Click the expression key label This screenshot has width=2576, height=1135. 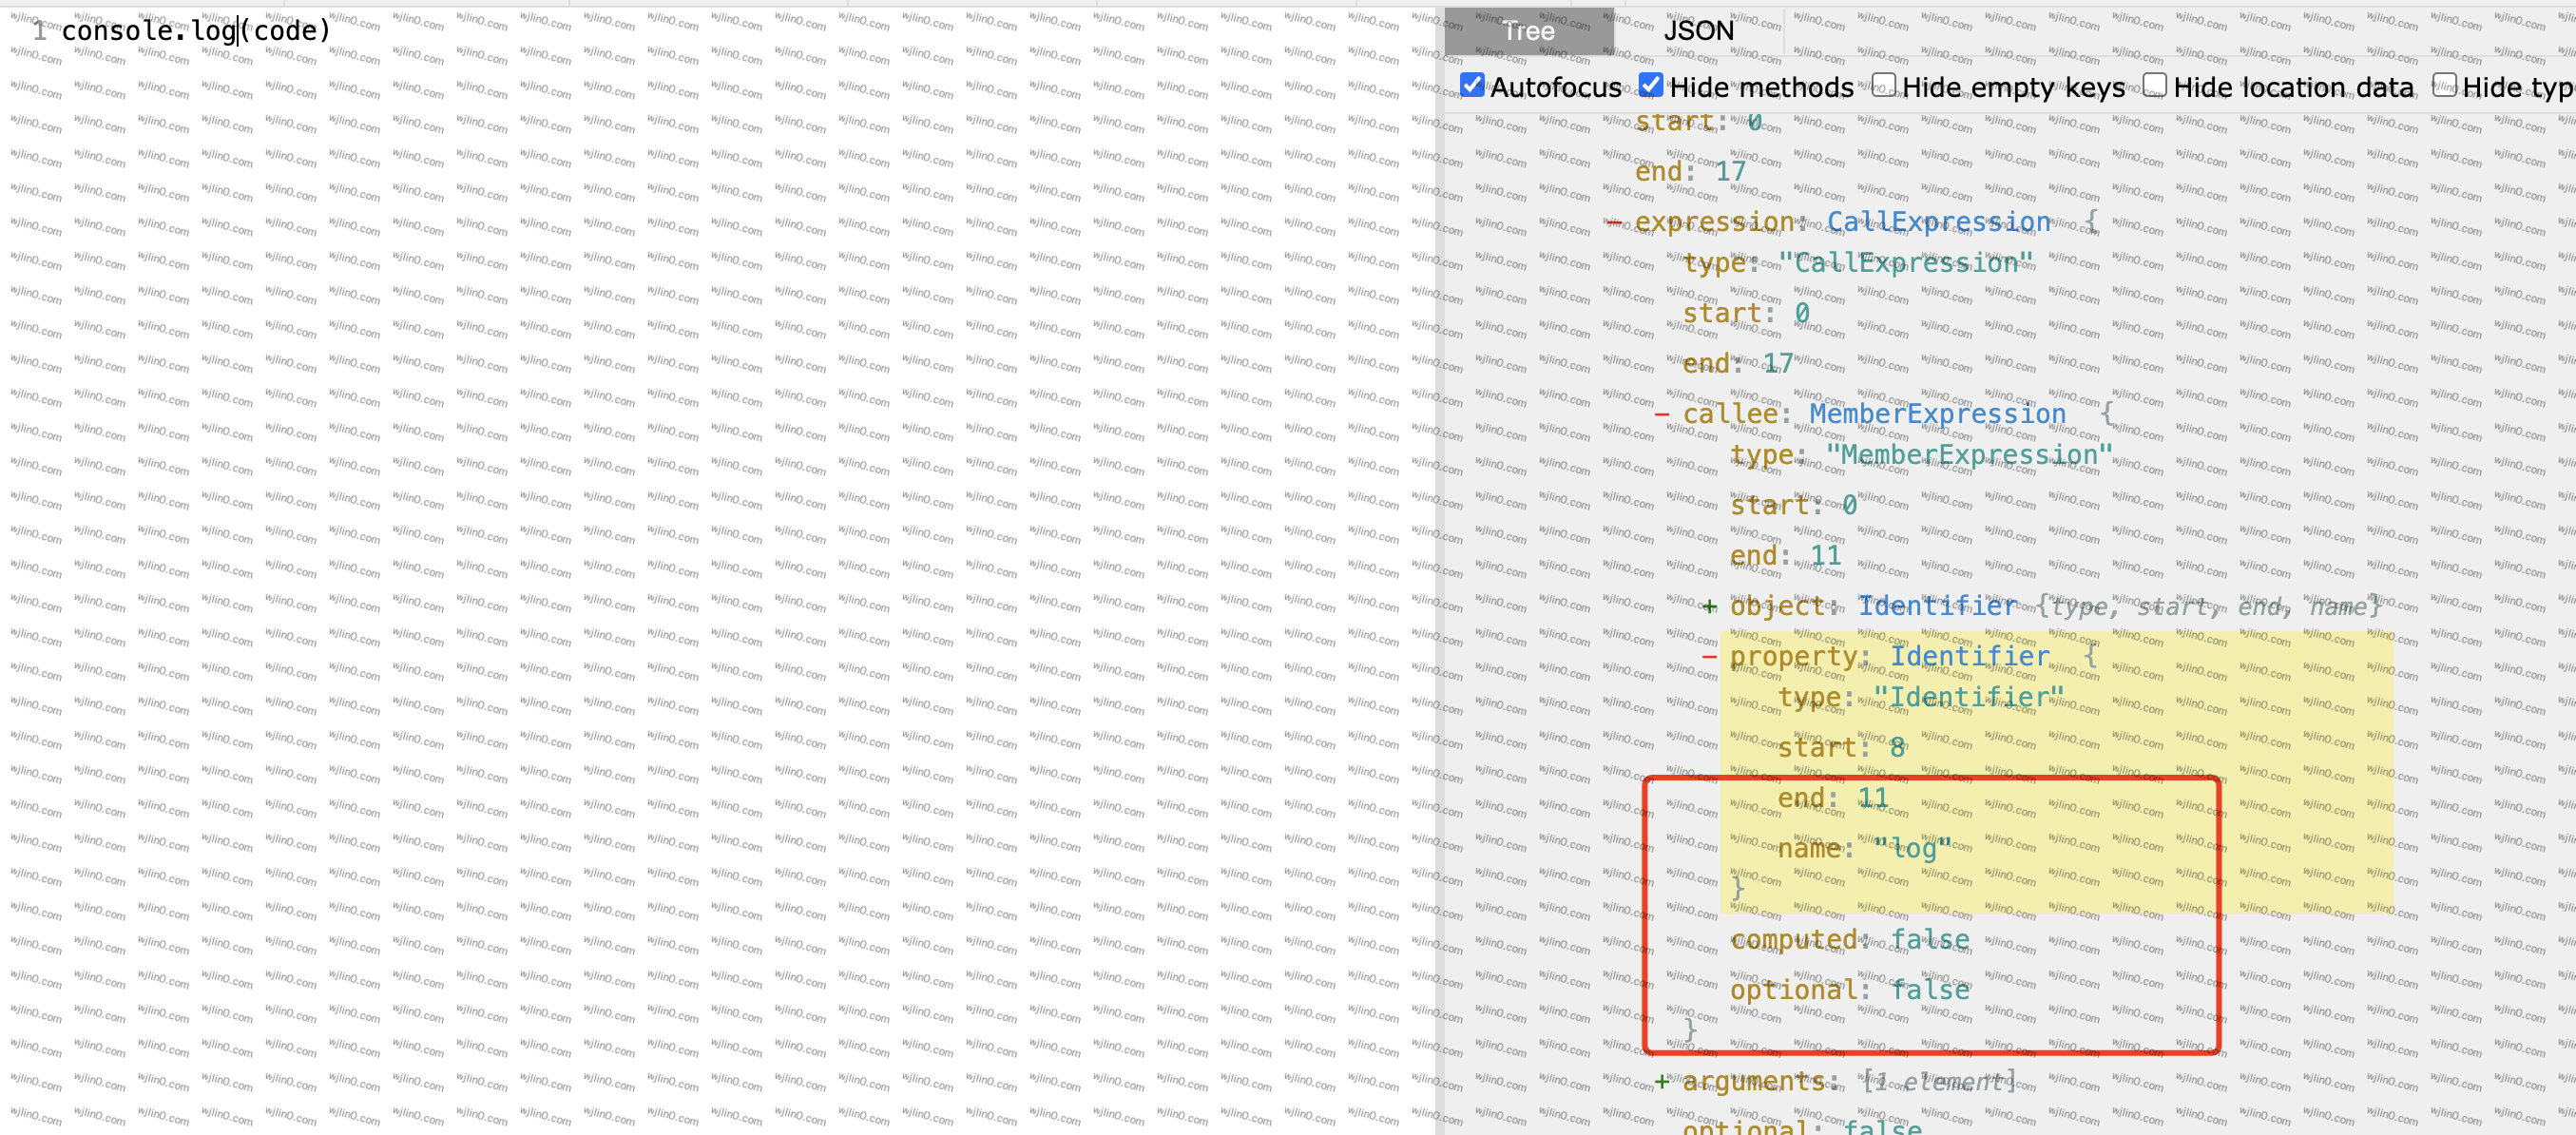1714,222
